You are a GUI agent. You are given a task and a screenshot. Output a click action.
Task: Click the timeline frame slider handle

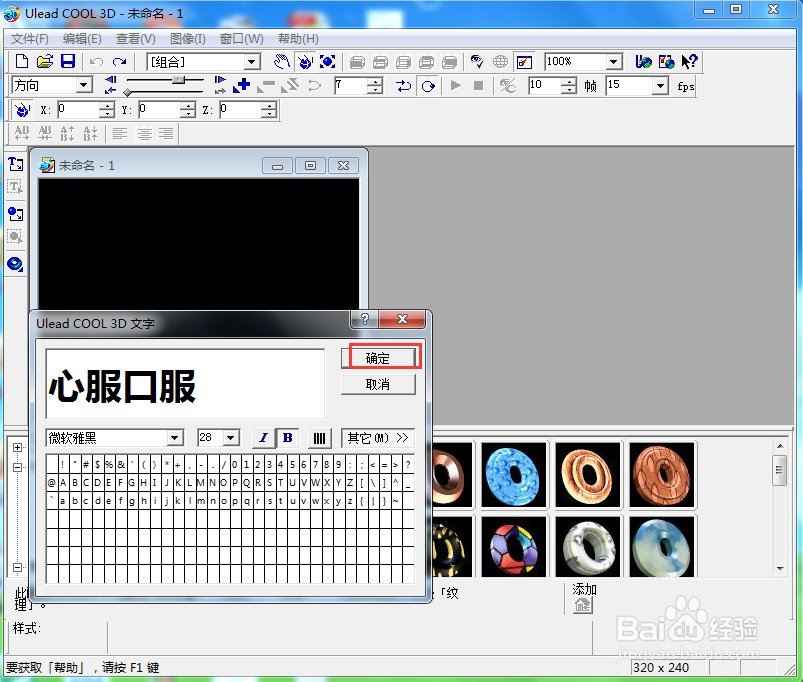coord(179,80)
